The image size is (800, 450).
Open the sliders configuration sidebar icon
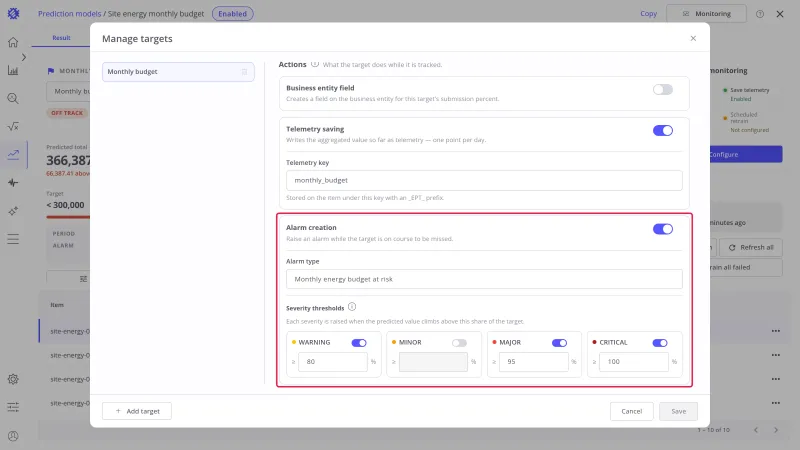(13, 407)
